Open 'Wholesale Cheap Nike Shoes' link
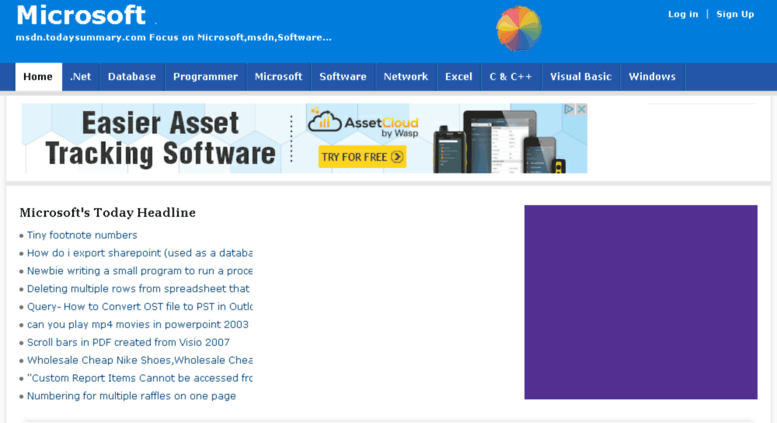 (x=140, y=360)
